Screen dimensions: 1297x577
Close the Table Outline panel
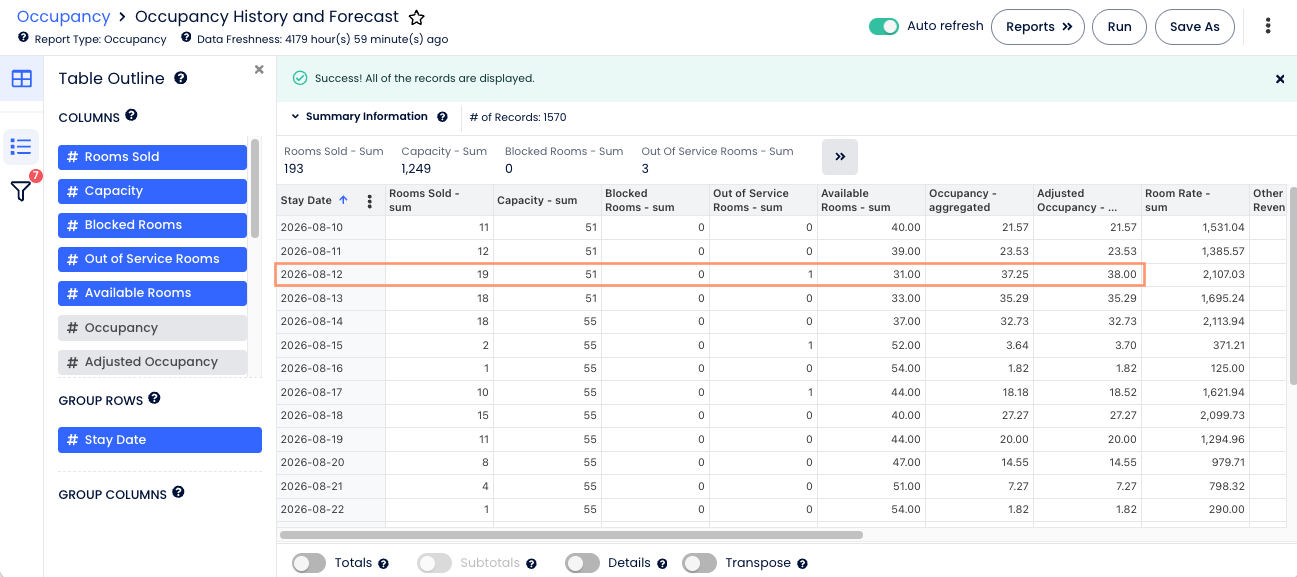(x=259, y=70)
